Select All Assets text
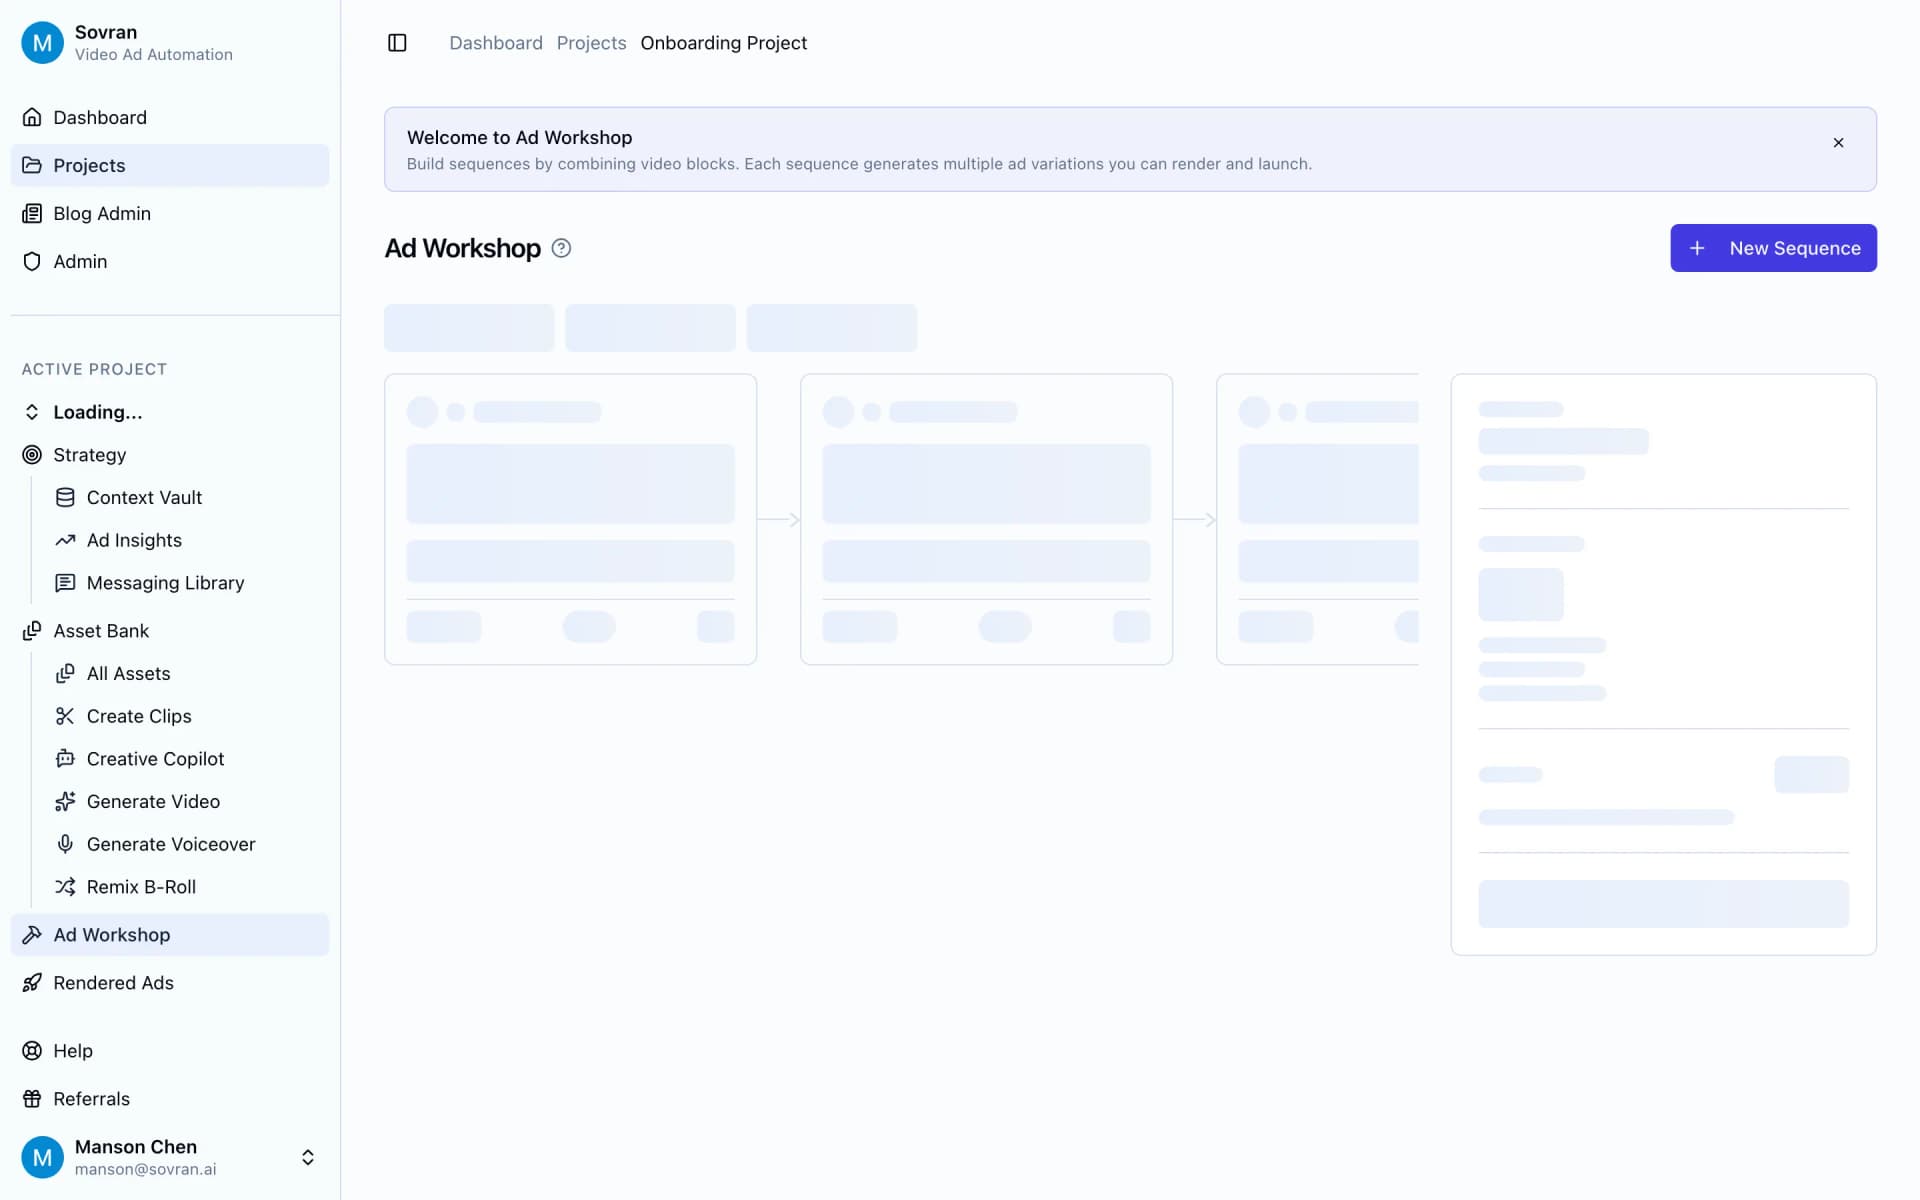Viewport: 1920px width, 1200px height. click(x=128, y=673)
